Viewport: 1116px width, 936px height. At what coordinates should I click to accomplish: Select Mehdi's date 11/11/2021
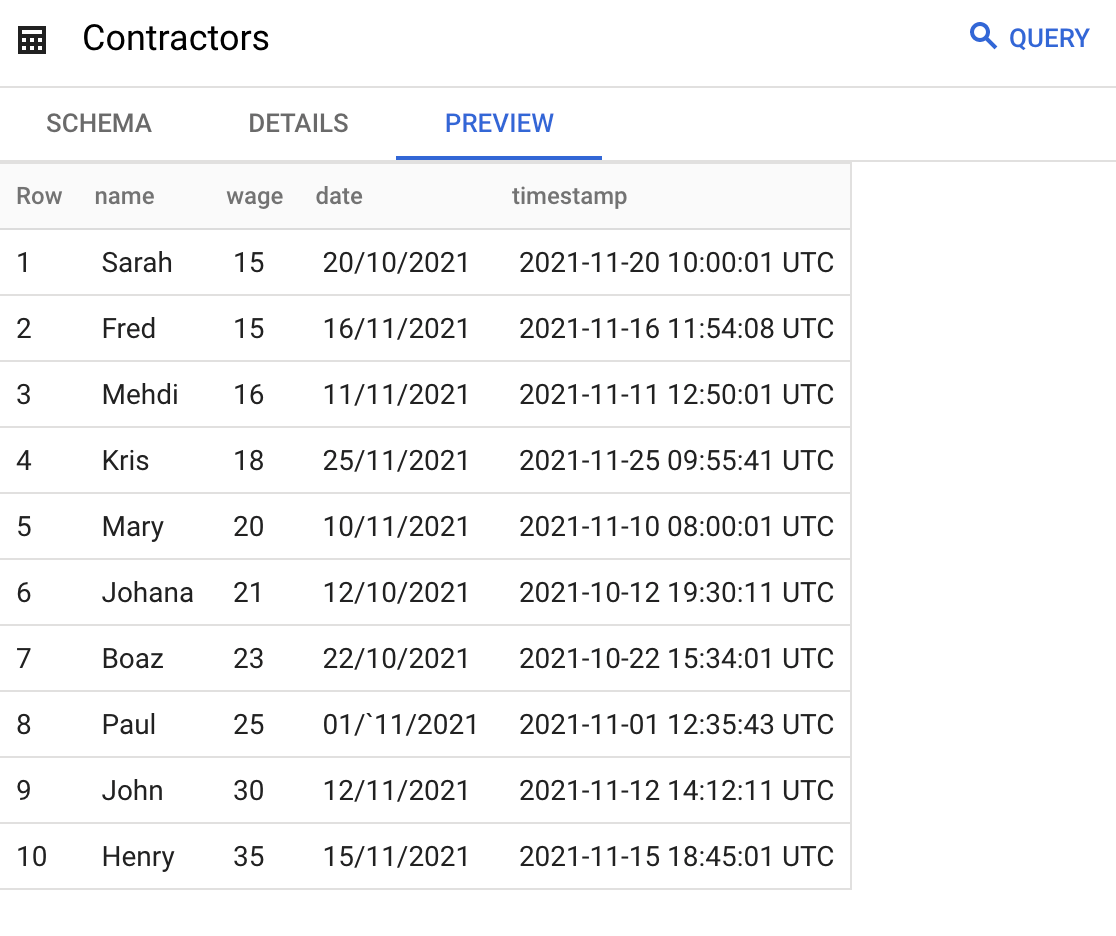(394, 394)
